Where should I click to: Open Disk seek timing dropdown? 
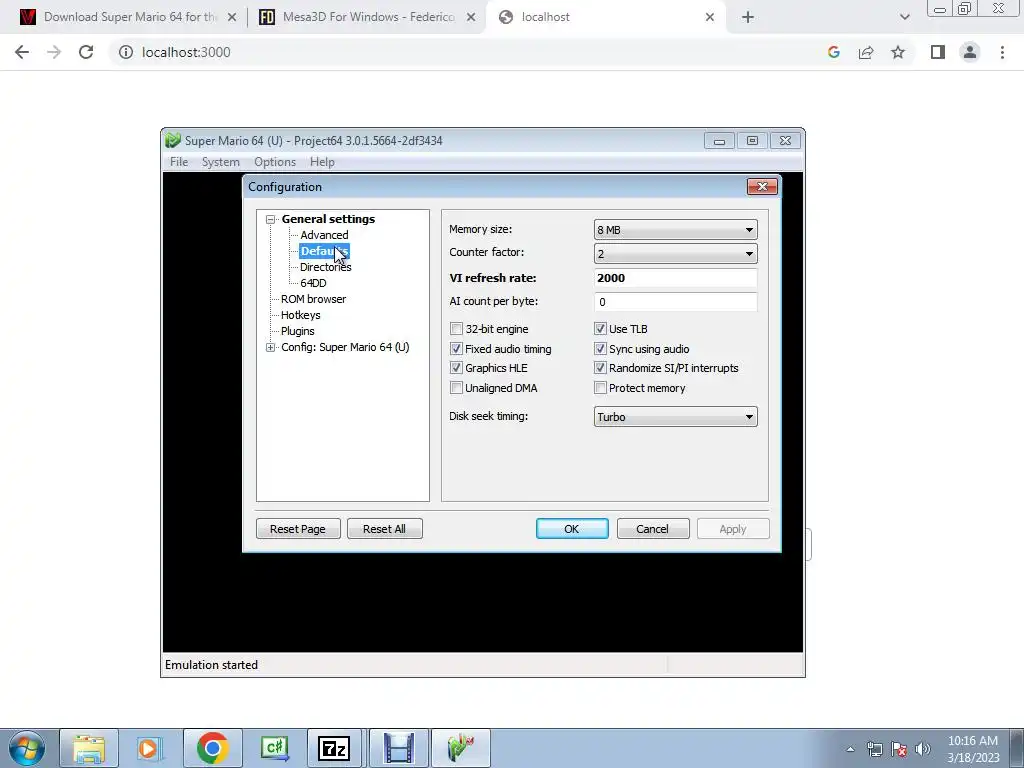point(675,417)
